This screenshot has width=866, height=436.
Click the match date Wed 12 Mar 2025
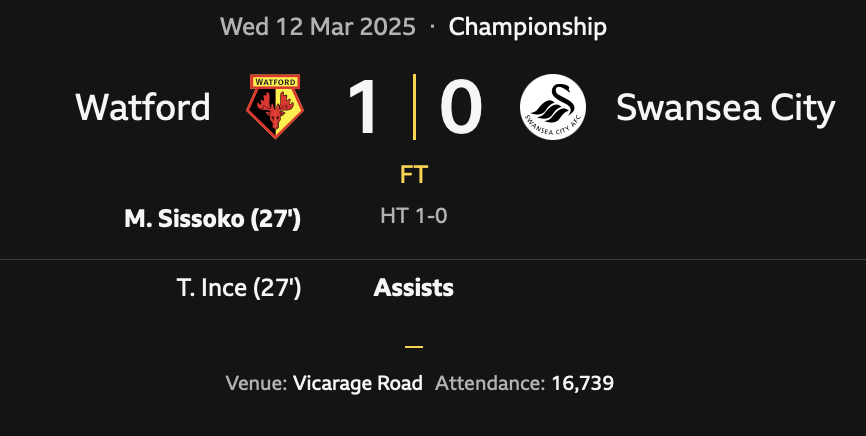(x=318, y=26)
